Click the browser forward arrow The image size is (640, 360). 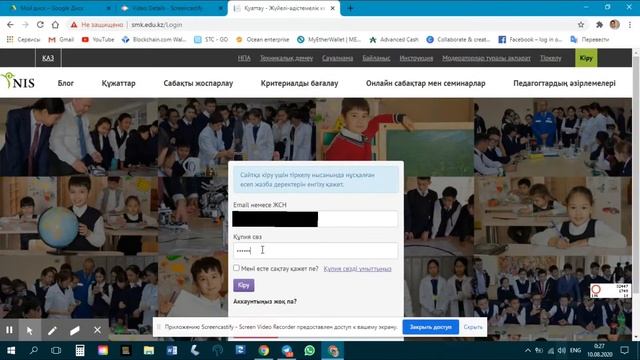[x=25, y=24]
